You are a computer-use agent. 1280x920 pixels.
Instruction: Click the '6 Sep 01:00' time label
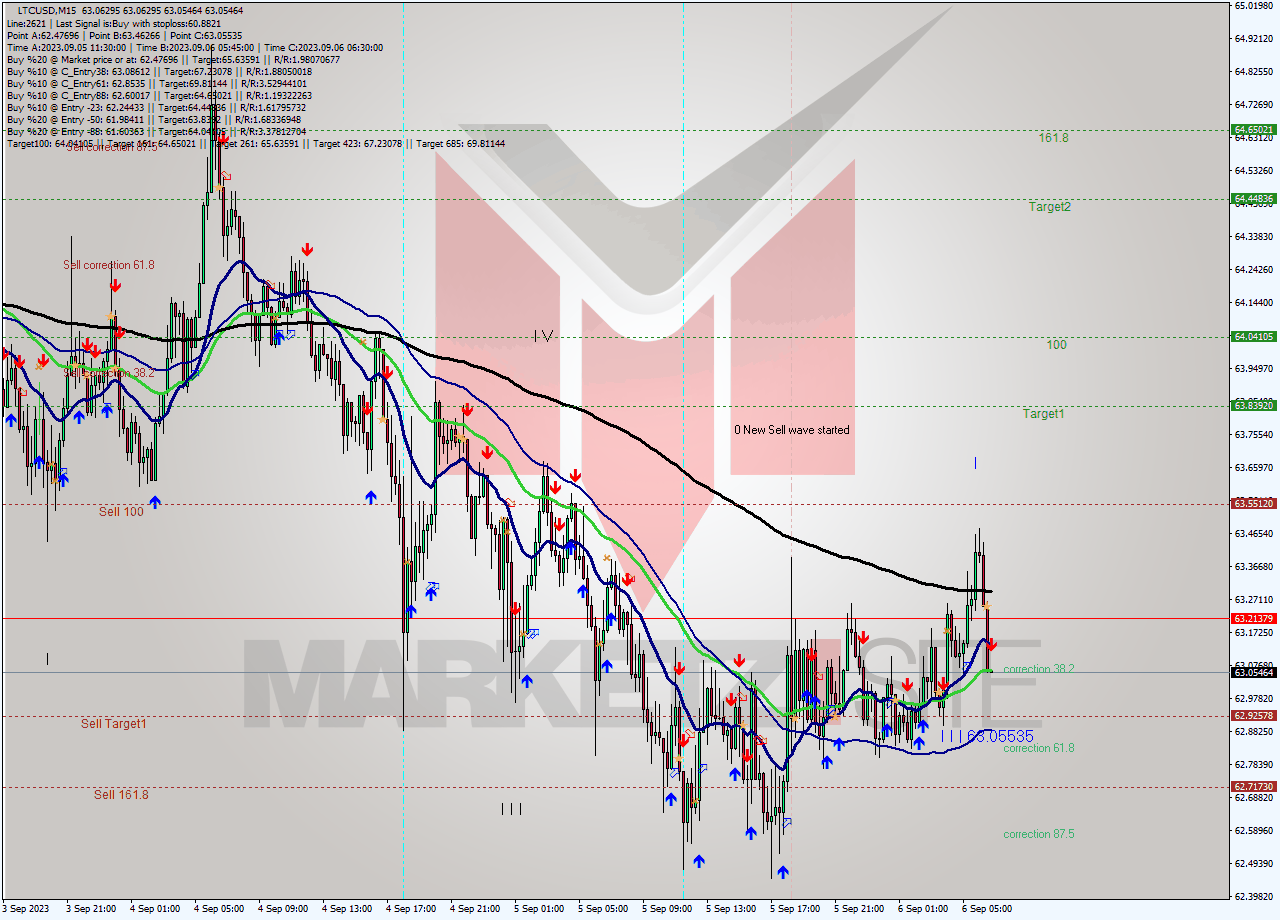click(x=922, y=909)
